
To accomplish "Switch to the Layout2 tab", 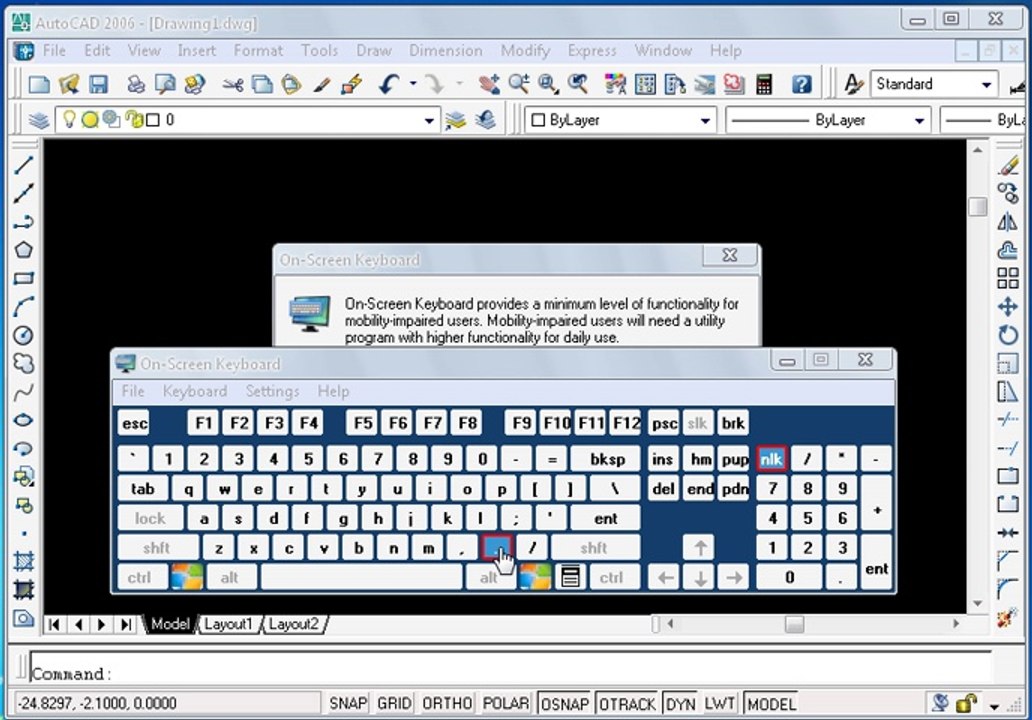I will coord(294,624).
